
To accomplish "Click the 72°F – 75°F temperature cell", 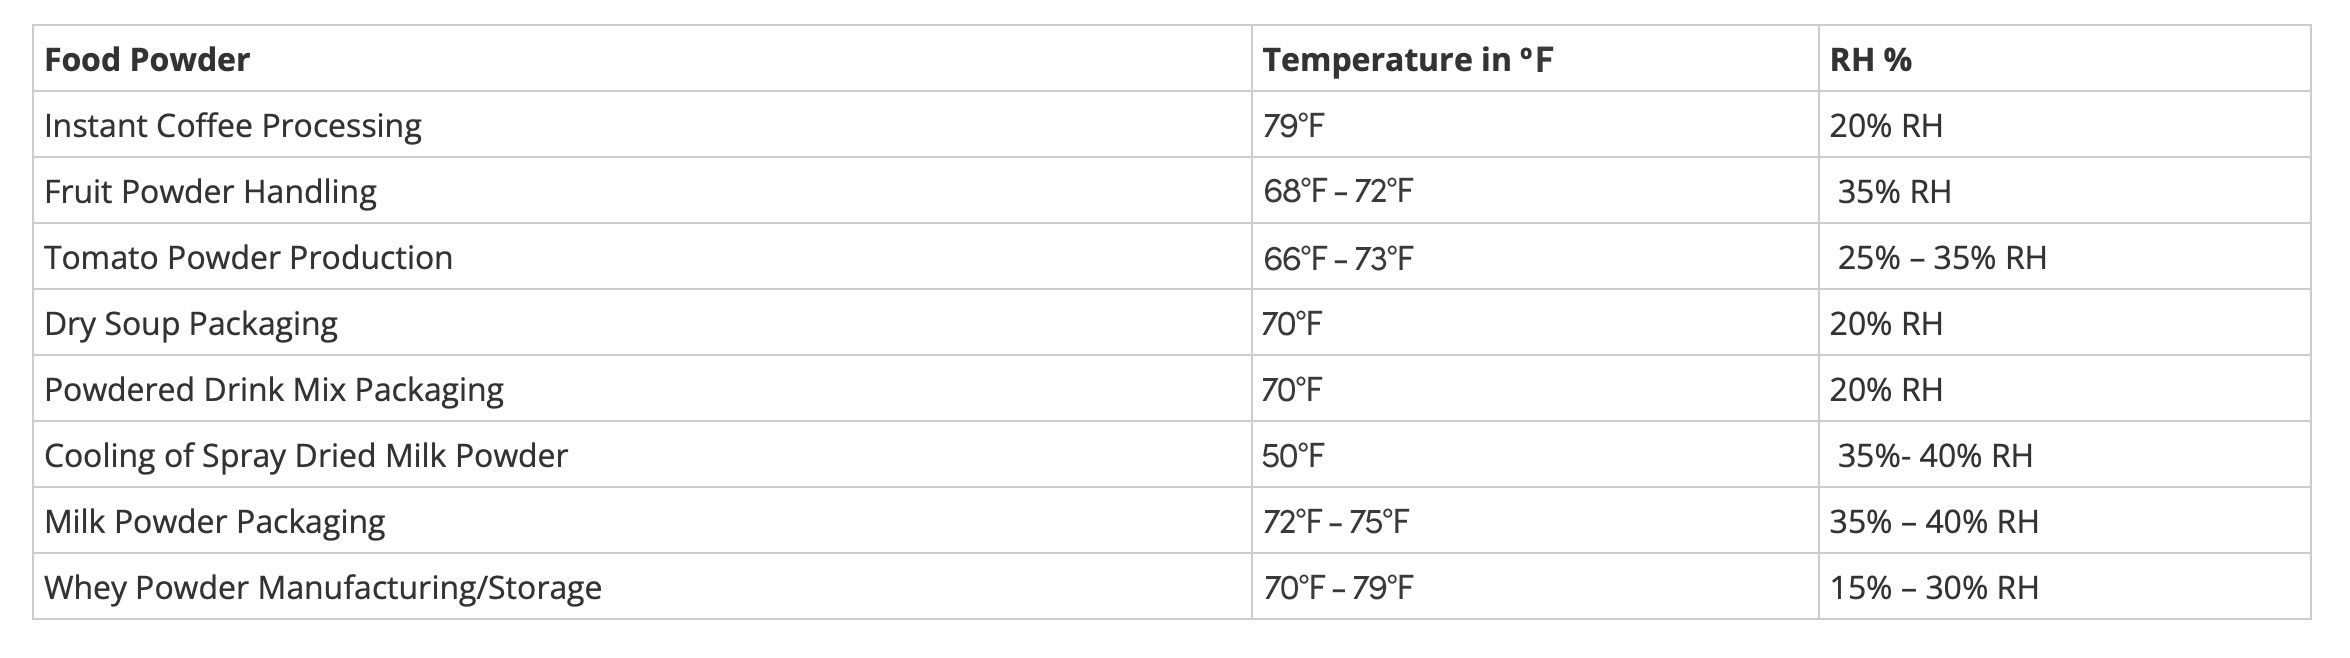I will tap(1335, 522).
